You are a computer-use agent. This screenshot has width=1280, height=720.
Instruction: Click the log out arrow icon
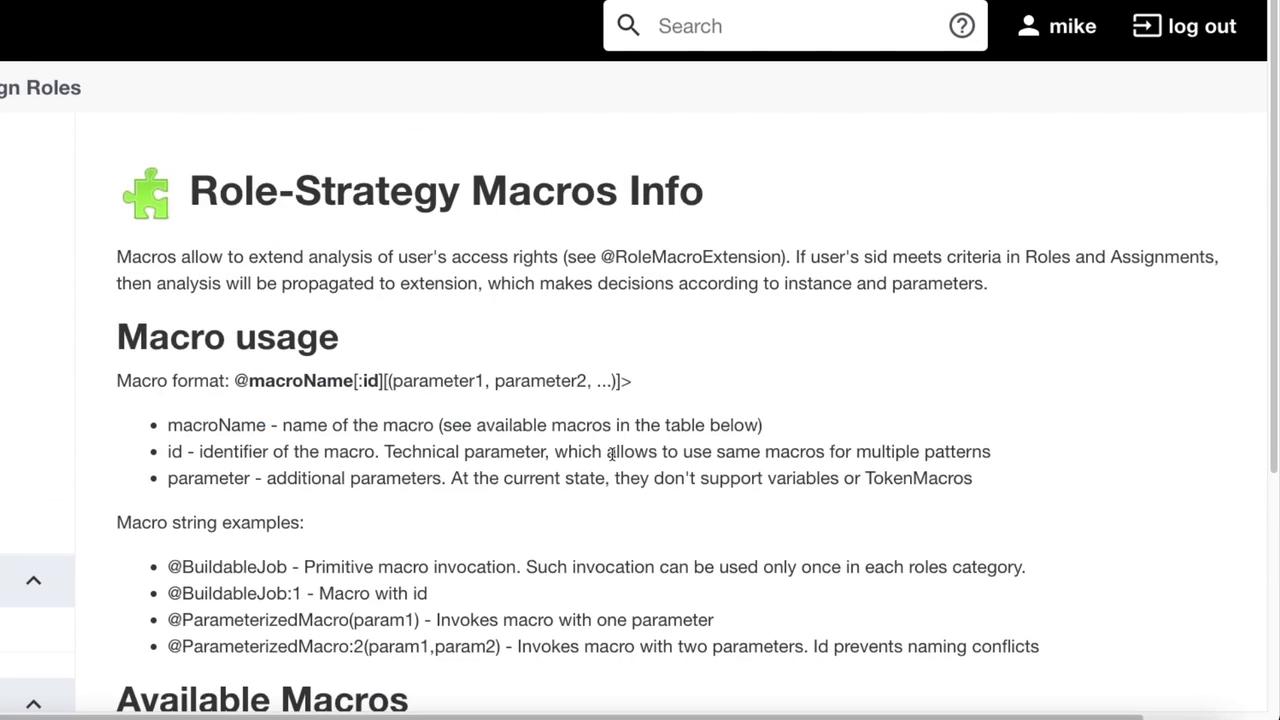click(1146, 26)
